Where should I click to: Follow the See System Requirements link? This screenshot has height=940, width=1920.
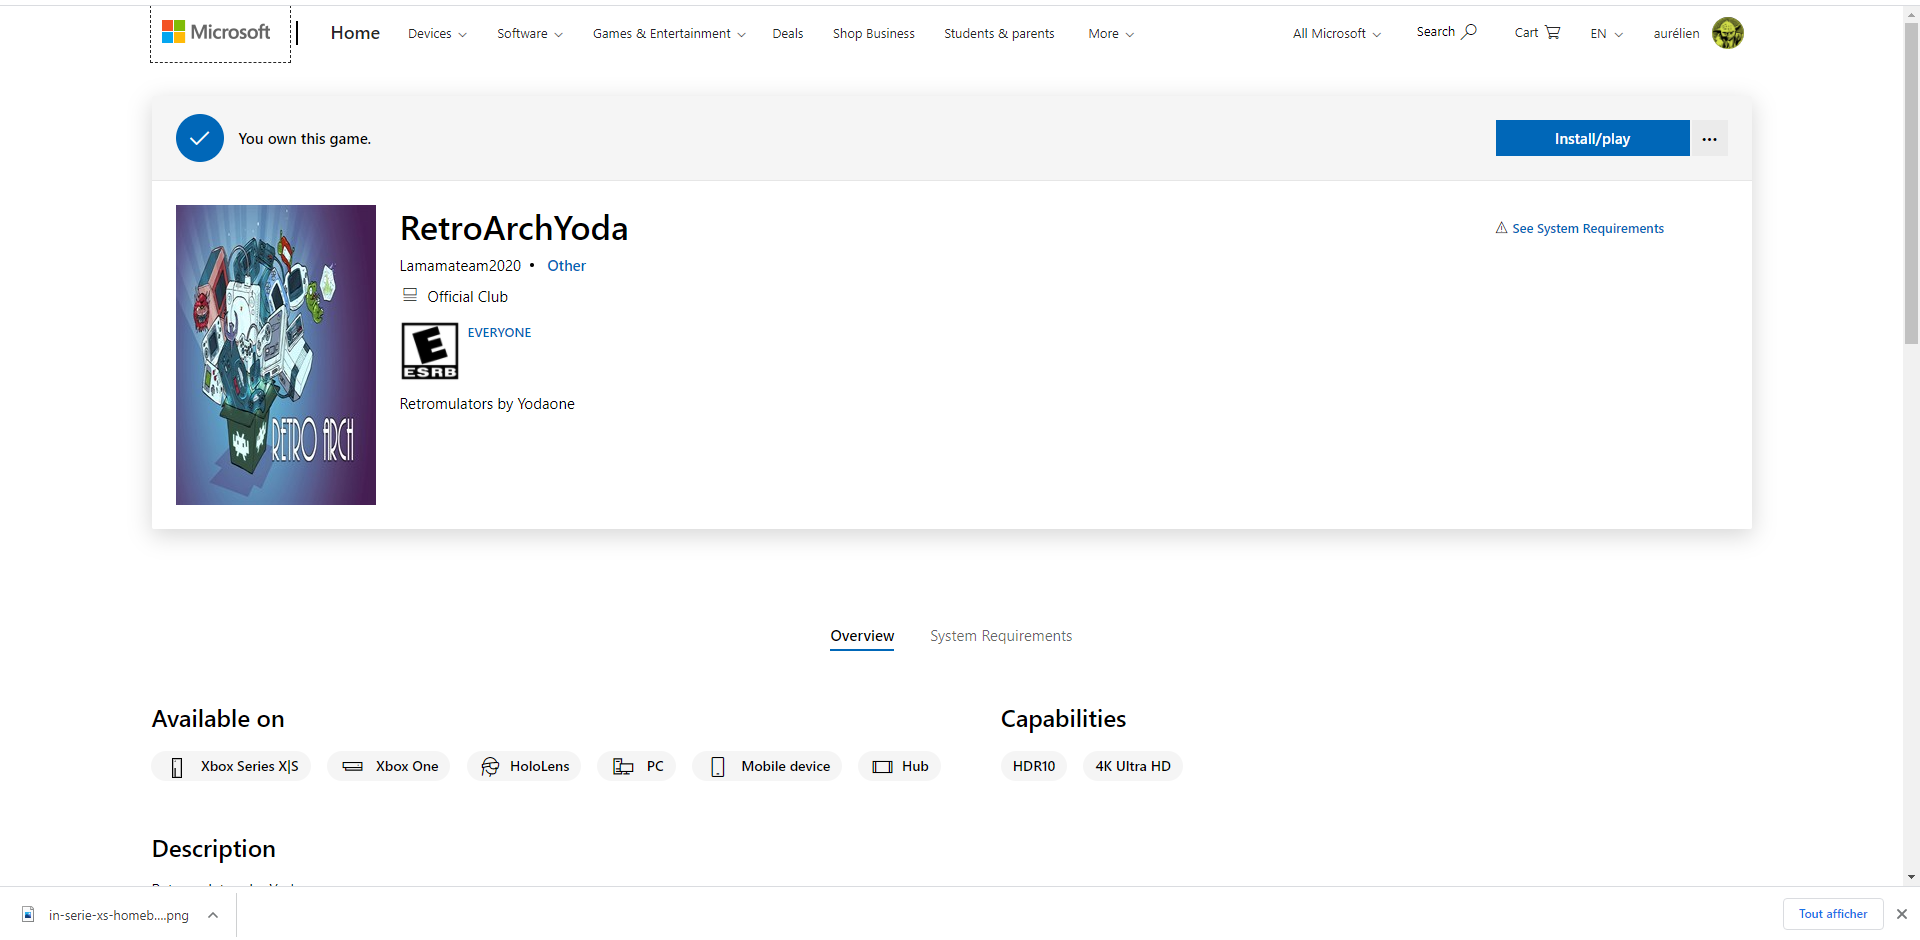pyautogui.click(x=1587, y=229)
